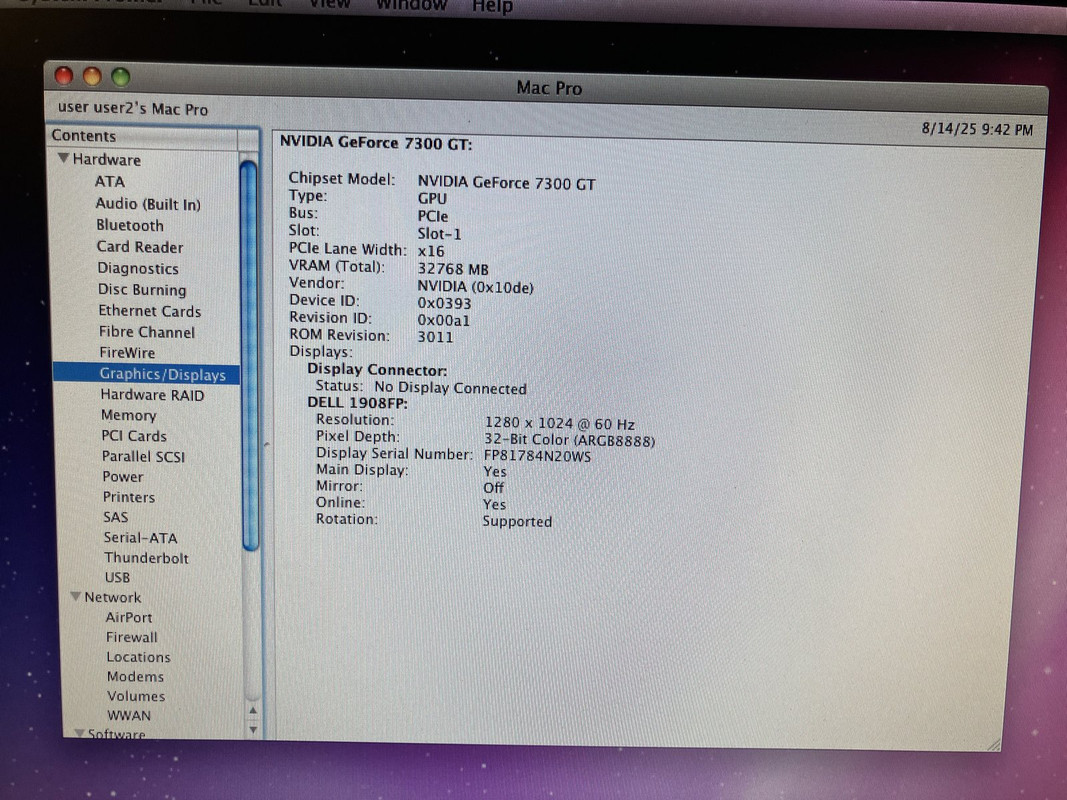Select Disc Burning entry
The width and height of the screenshot is (1067, 800).
142,289
